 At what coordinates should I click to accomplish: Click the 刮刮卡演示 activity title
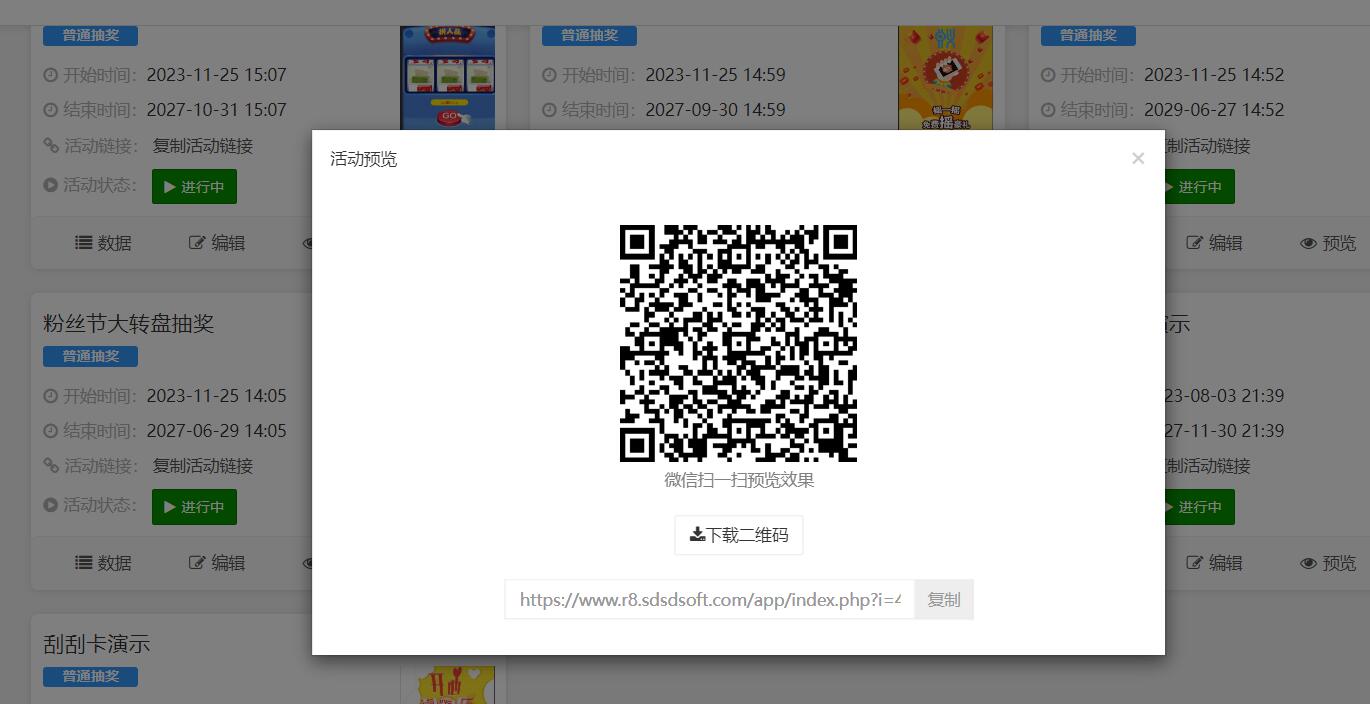(x=97, y=644)
